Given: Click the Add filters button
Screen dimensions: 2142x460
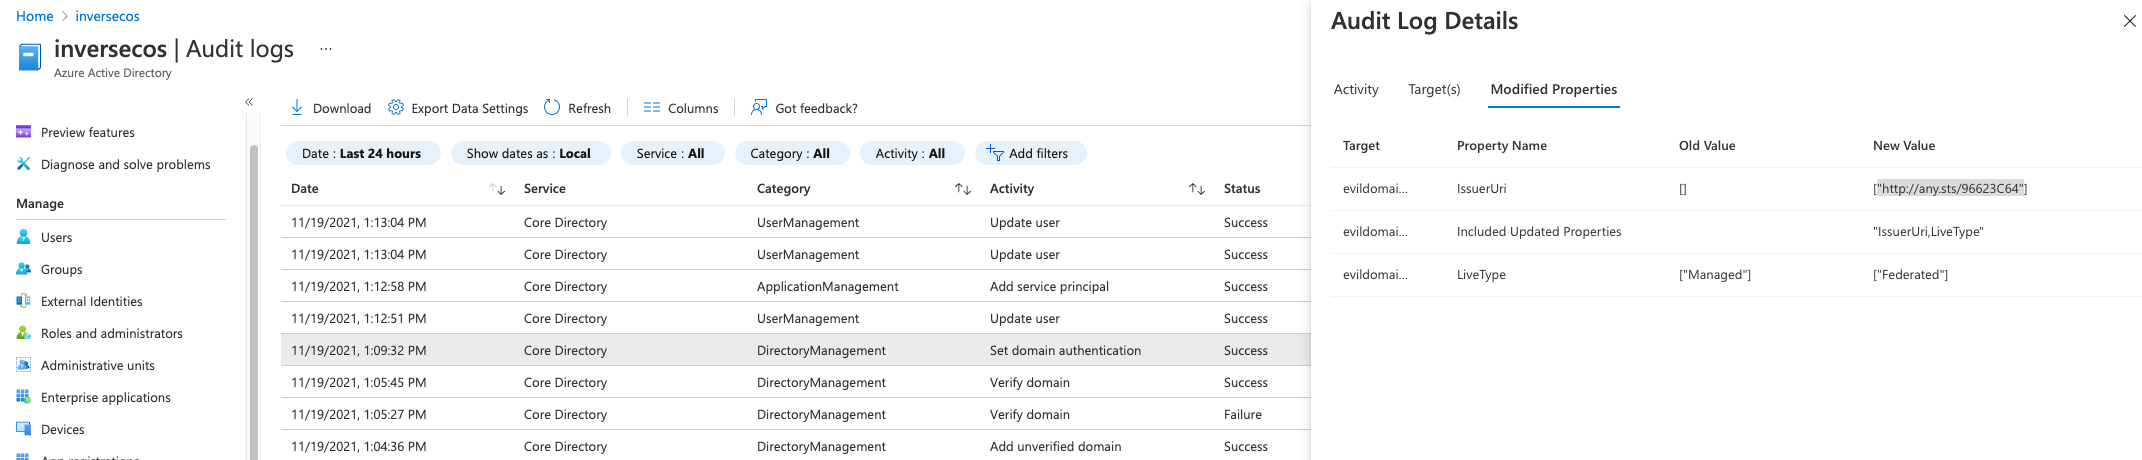Looking at the screenshot, I should (1029, 154).
